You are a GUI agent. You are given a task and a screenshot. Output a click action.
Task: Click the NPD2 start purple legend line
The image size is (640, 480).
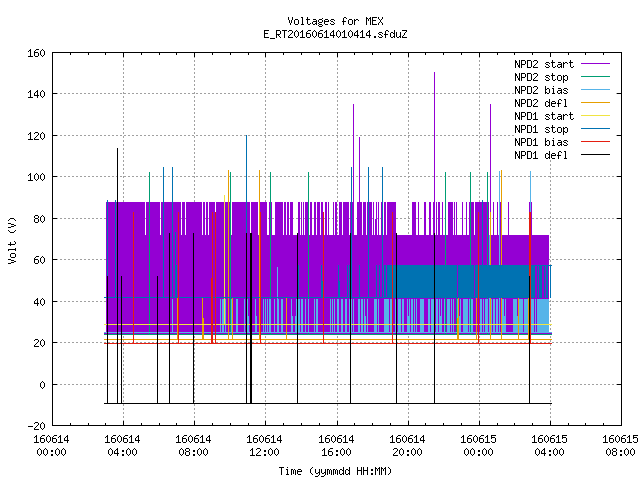point(595,64)
